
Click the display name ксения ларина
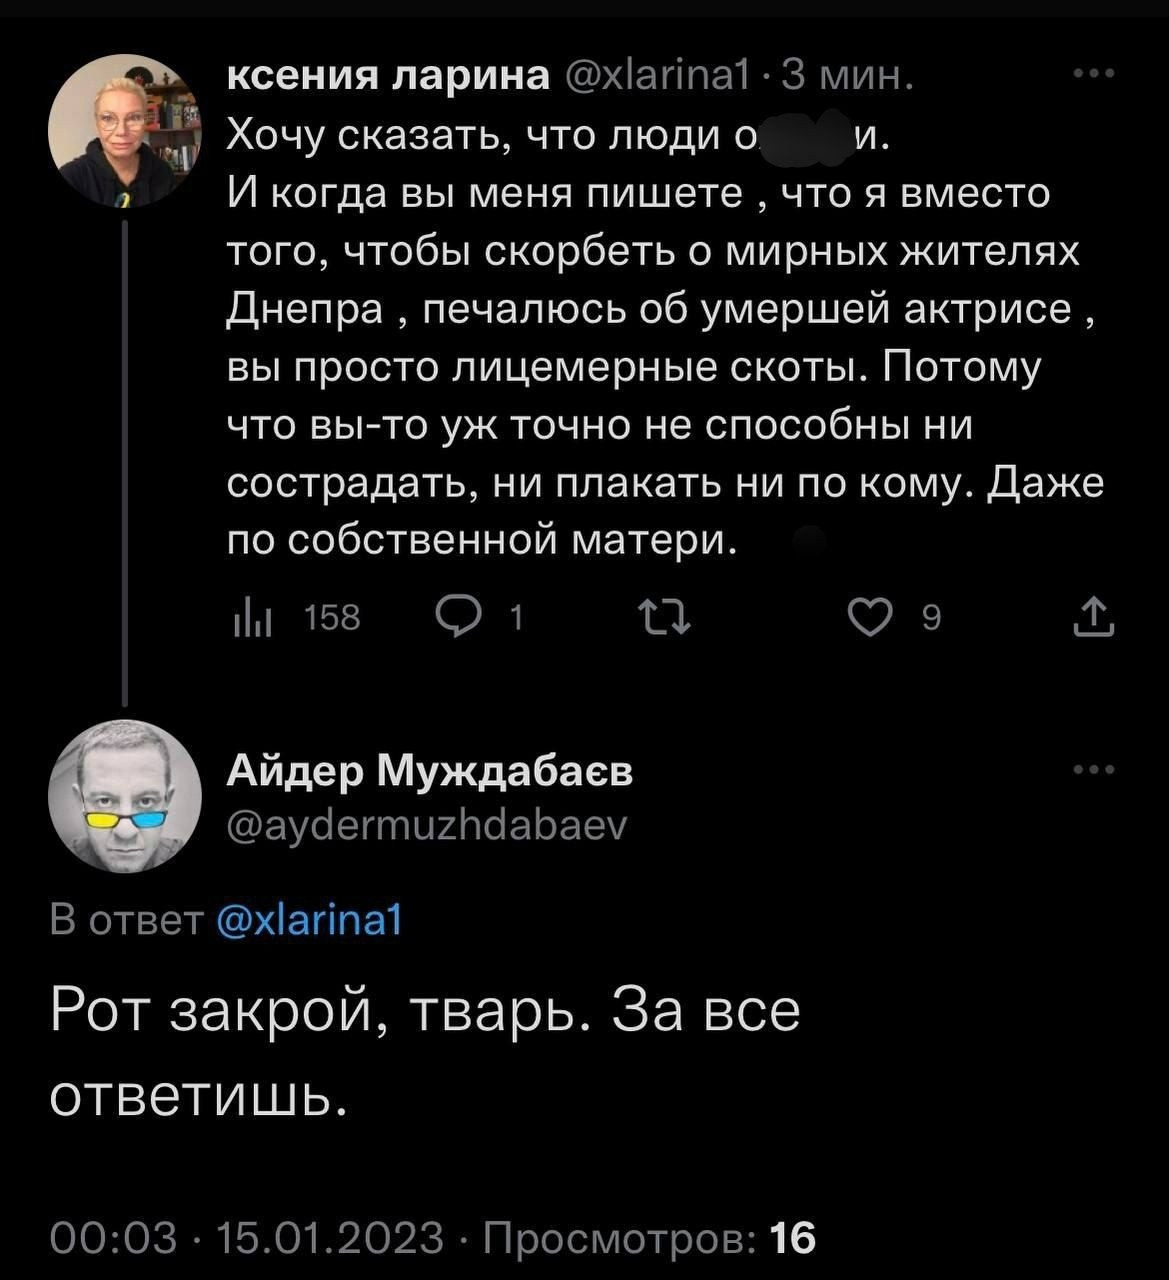click(x=389, y=75)
